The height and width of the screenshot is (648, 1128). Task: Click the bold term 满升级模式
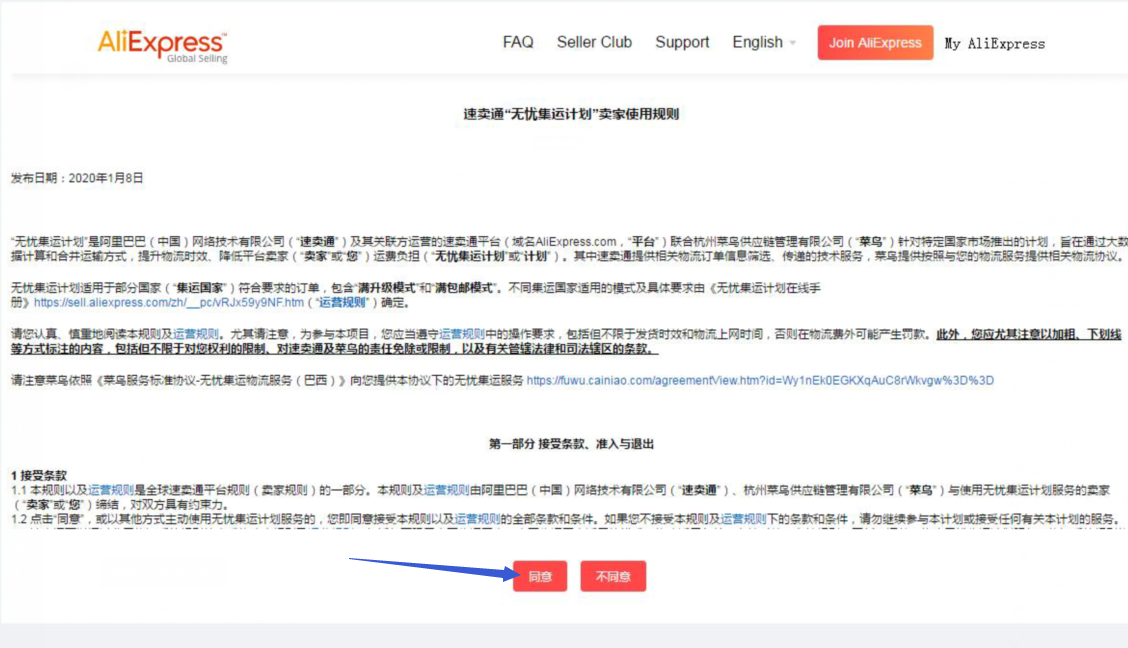(x=387, y=288)
